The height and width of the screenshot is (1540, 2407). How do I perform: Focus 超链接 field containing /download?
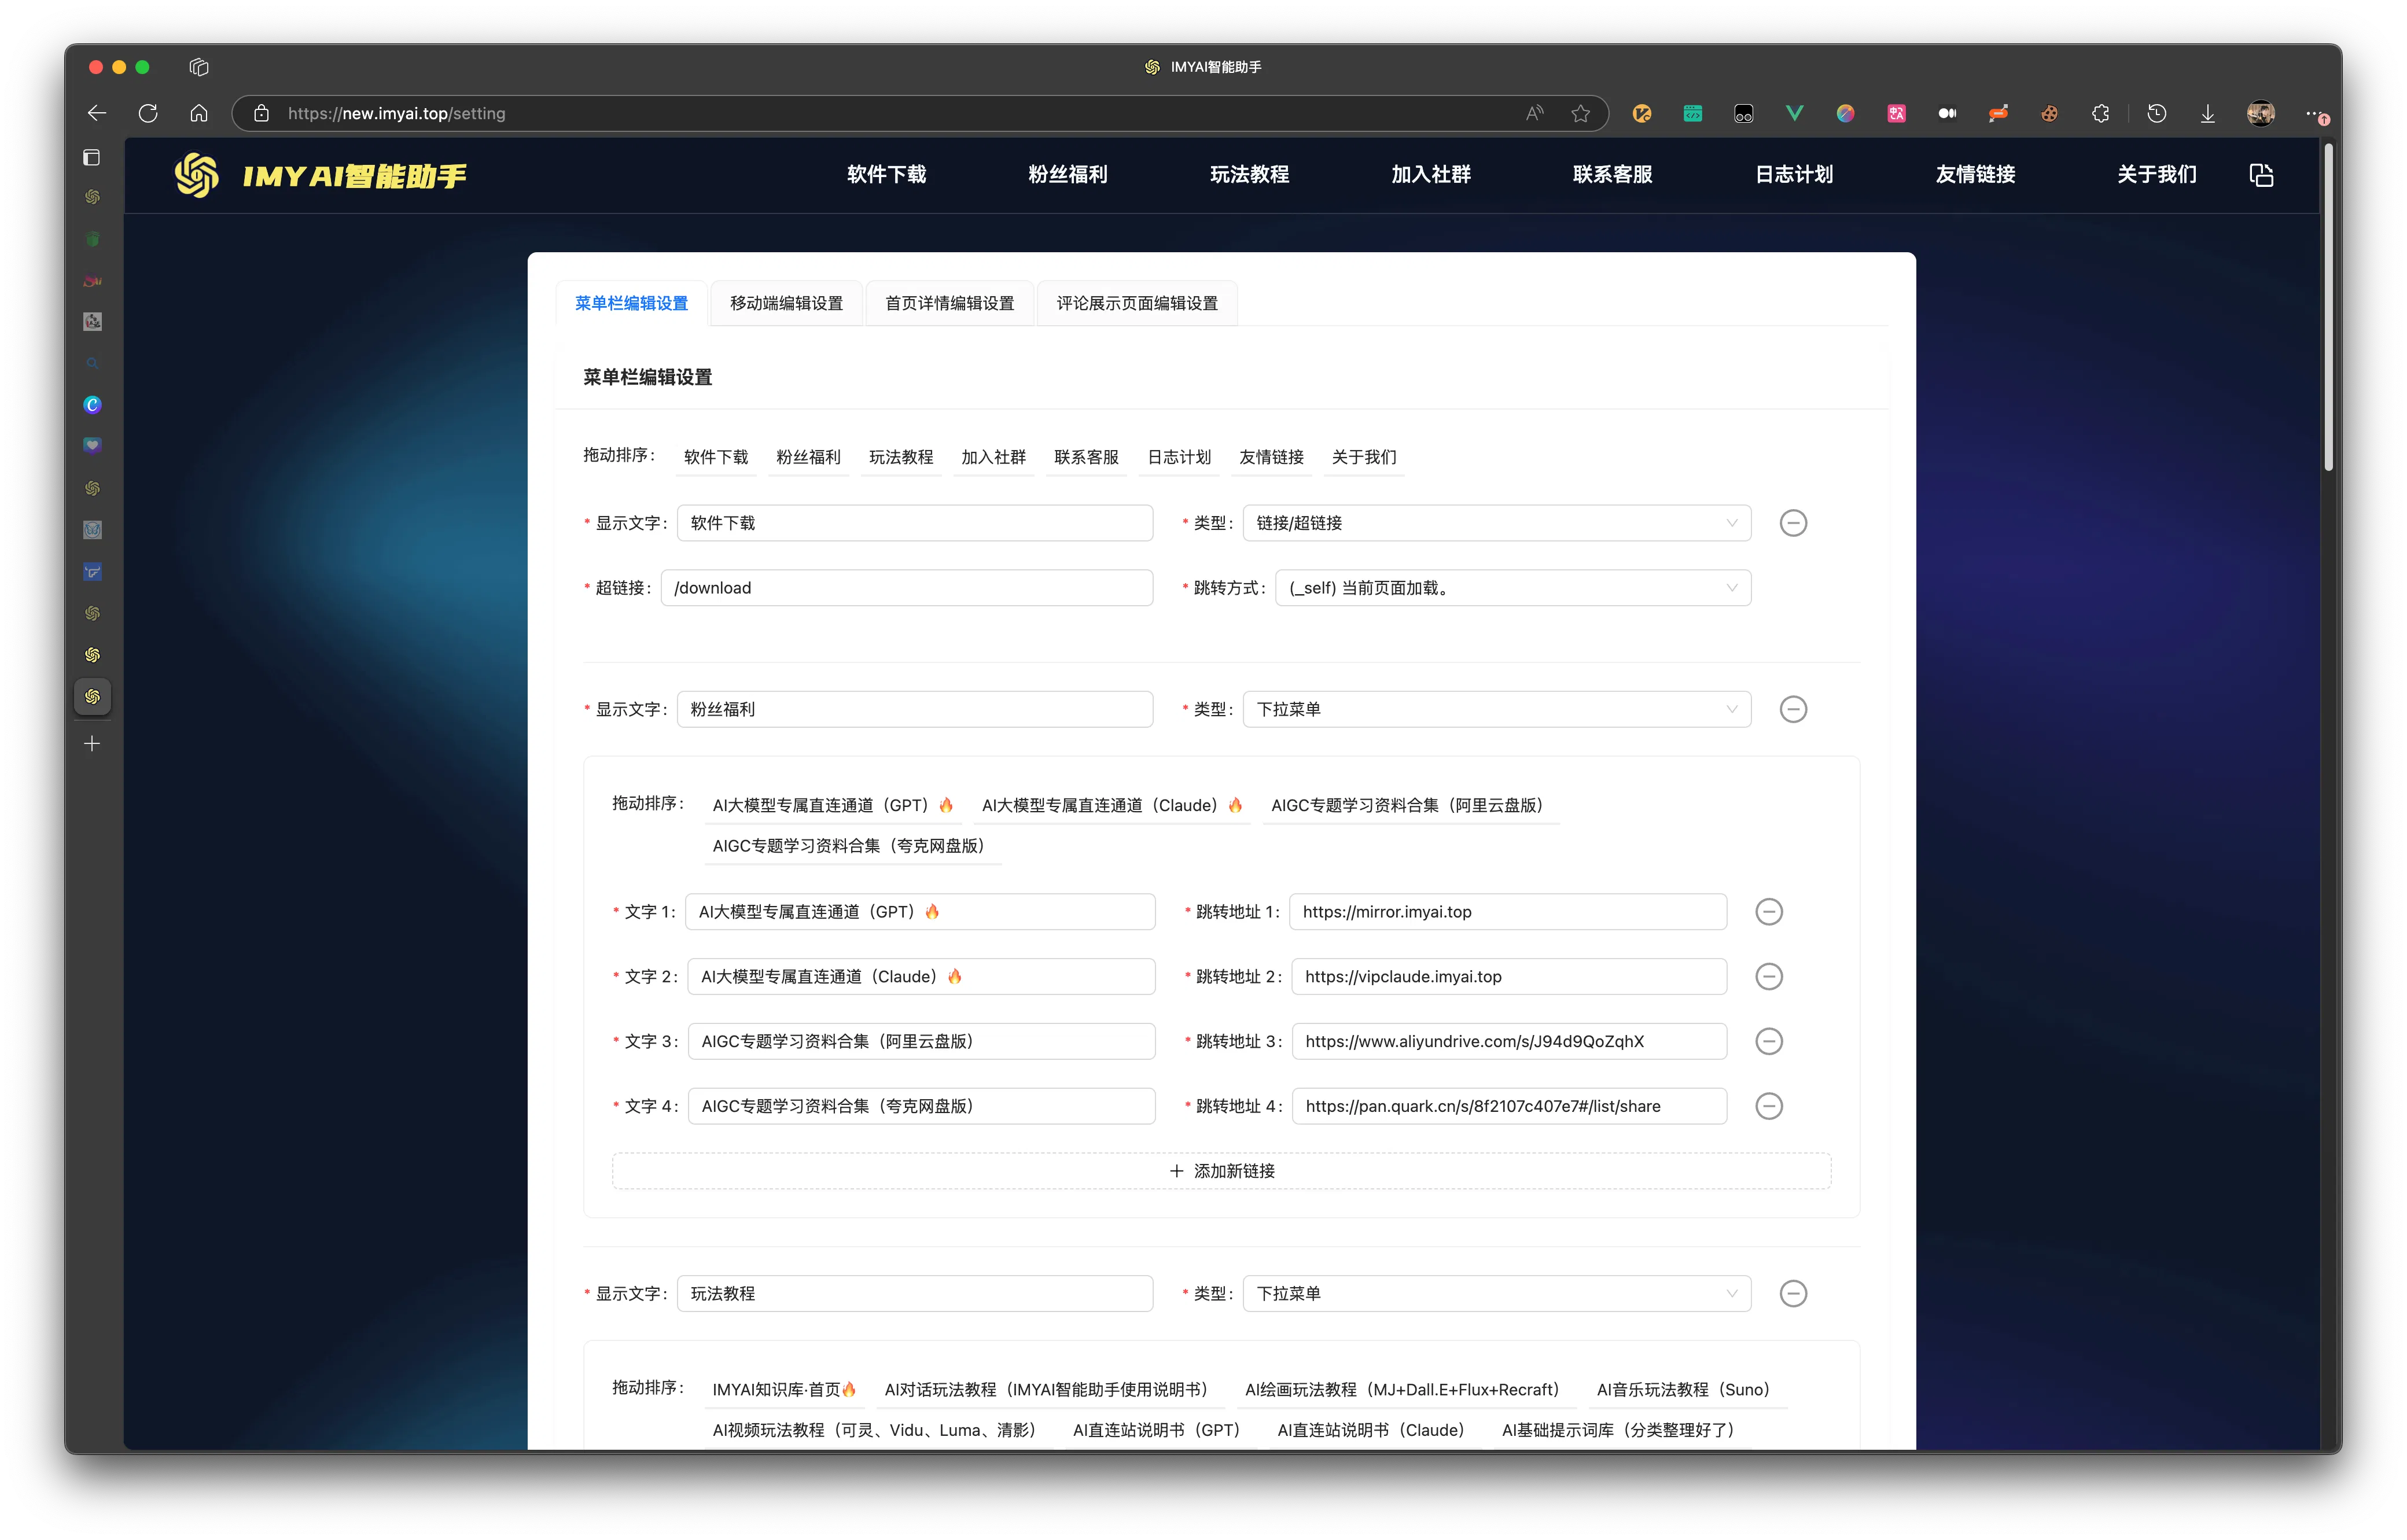(906, 588)
